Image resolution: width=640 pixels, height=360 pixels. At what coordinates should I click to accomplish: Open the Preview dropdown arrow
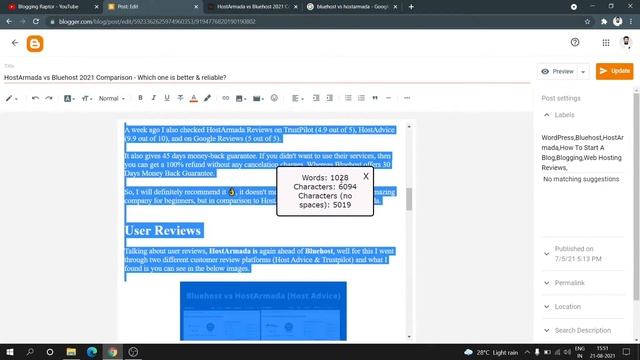coord(583,72)
